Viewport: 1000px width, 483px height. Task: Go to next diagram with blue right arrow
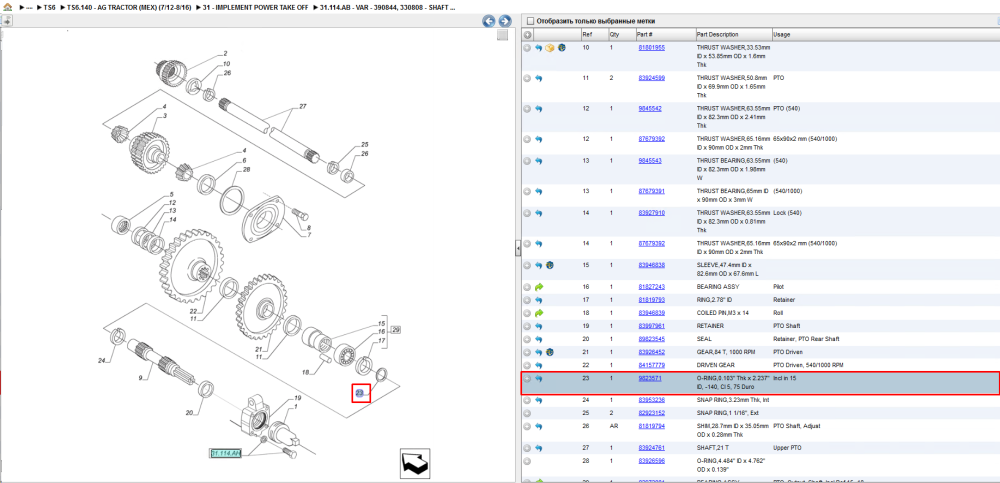point(504,21)
